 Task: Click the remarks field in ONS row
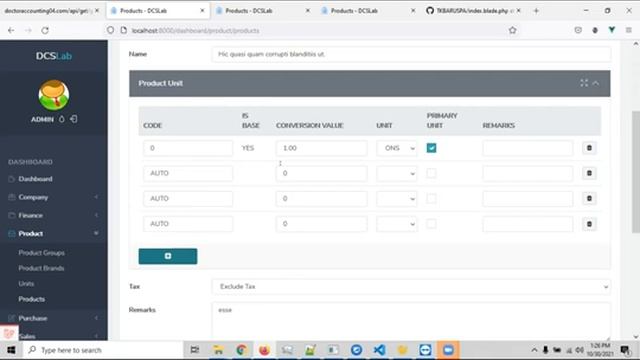click(528, 148)
